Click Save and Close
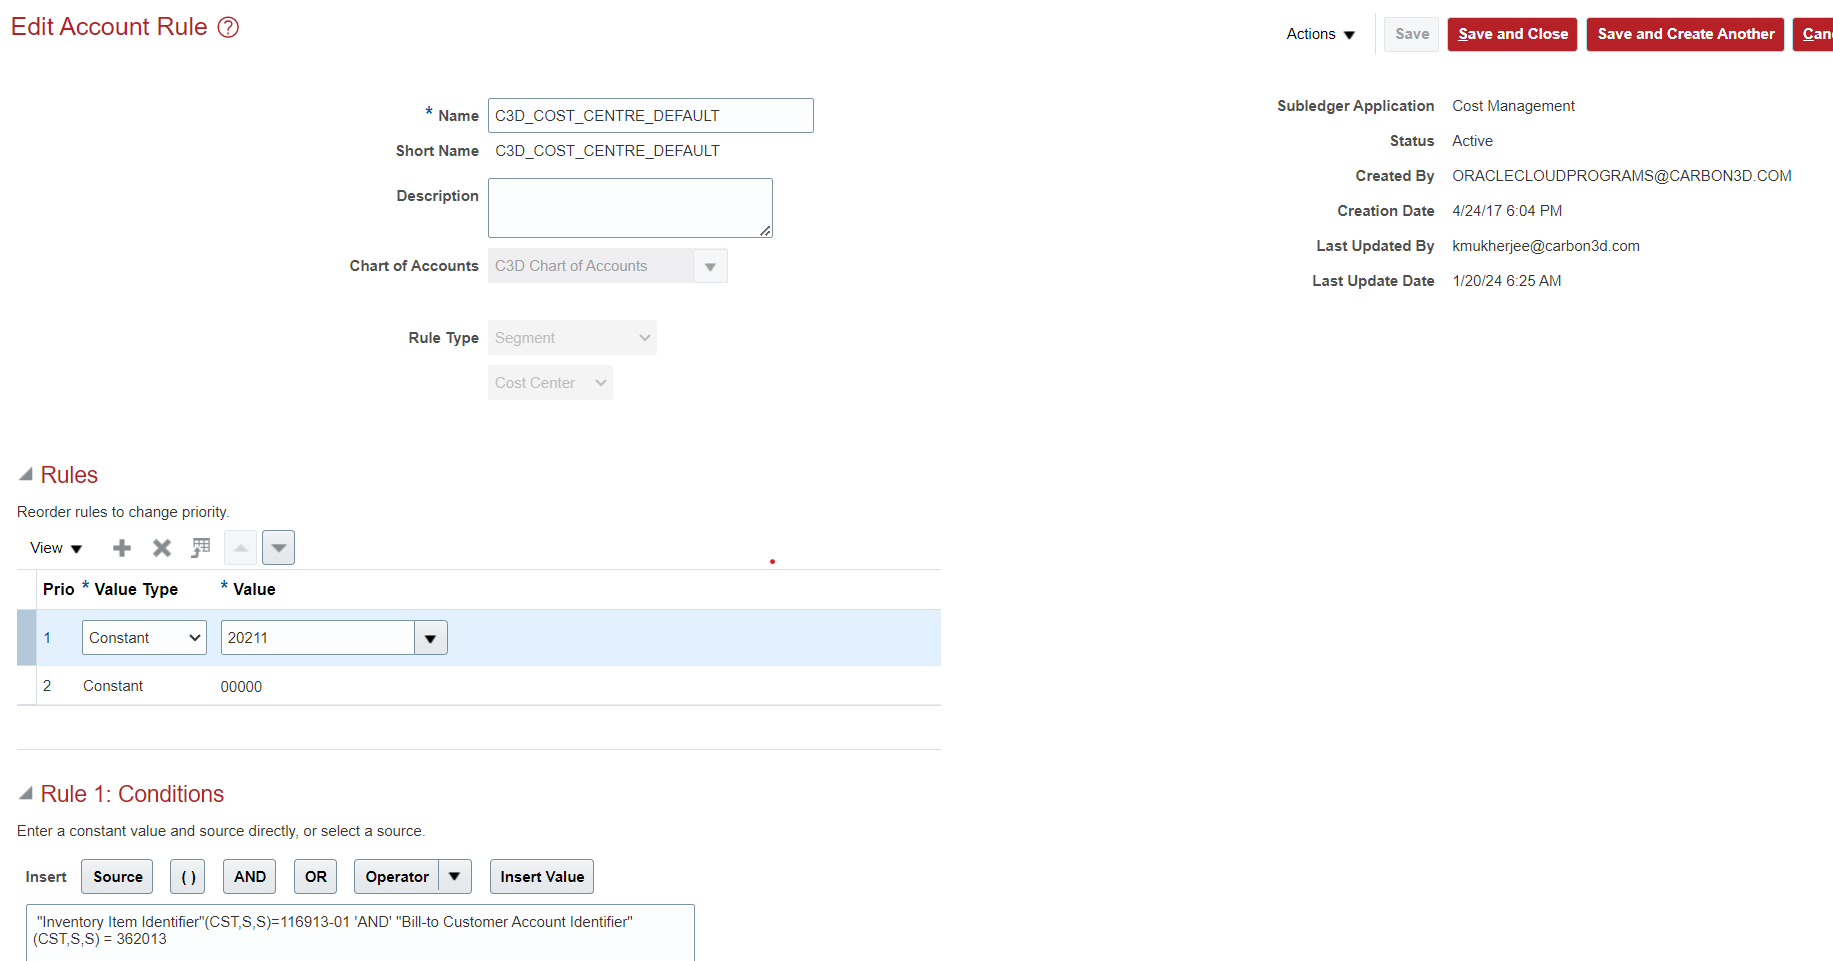 (x=1513, y=34)
